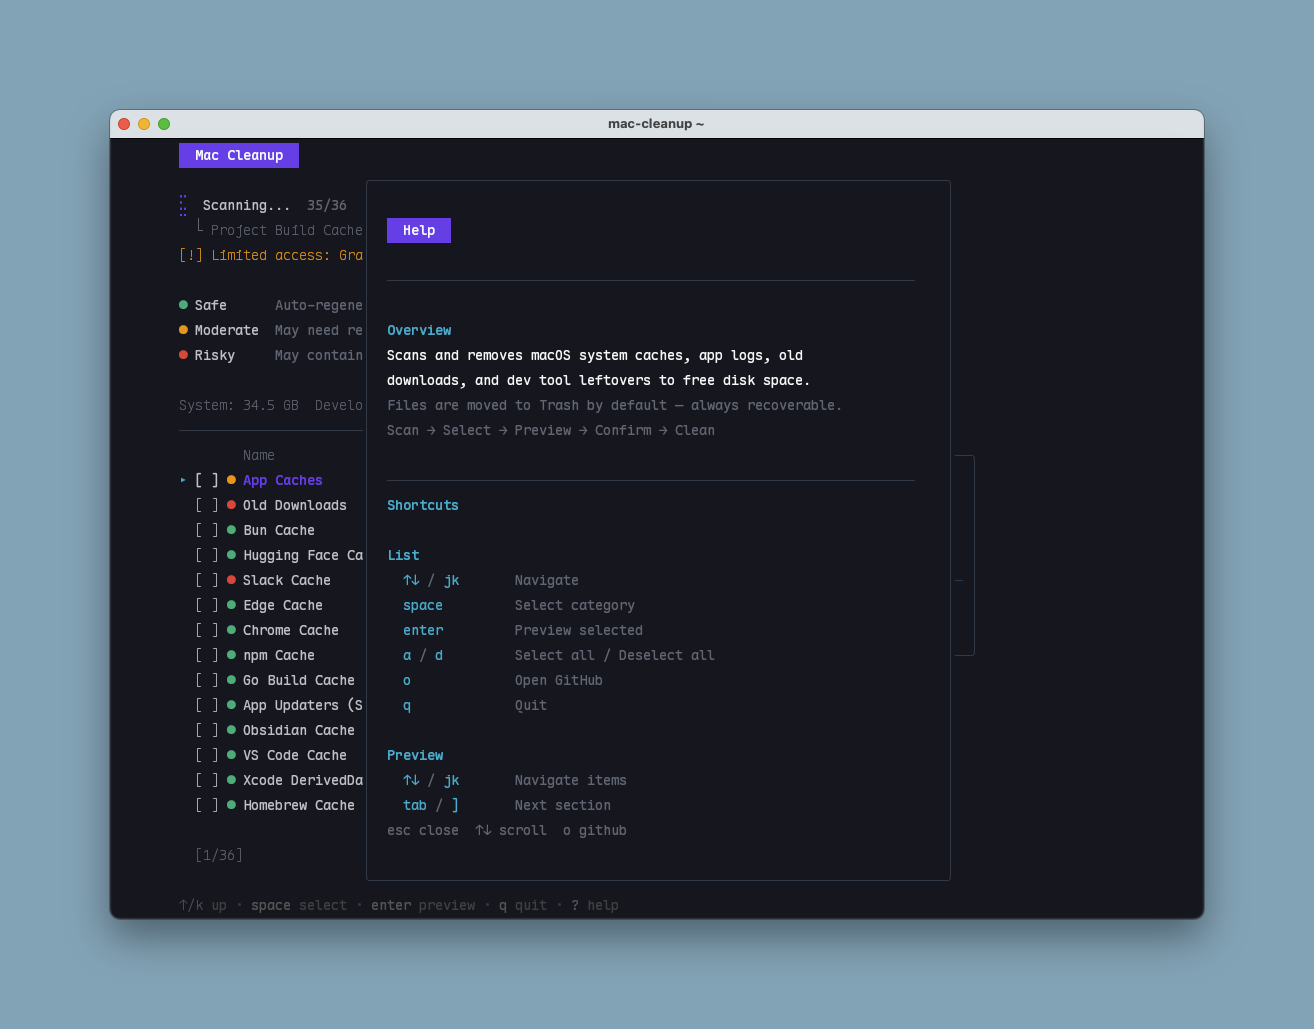Viewport: 1314px width, 1029px height.
Task: Check the npm Cache checkbox
Action: (x=207, y=655)
